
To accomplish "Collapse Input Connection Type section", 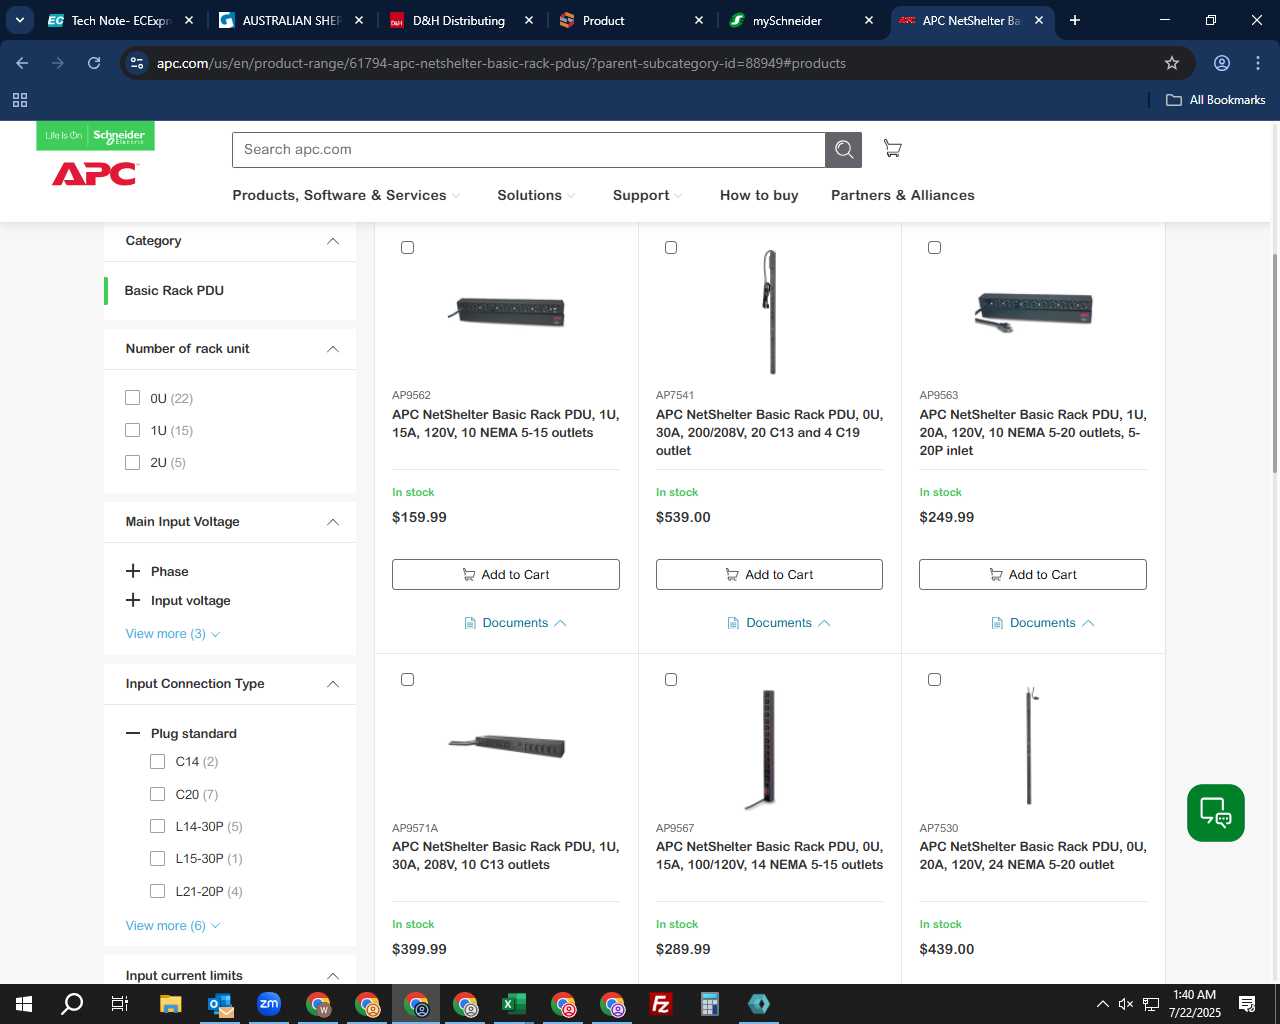I will (333, 684).
